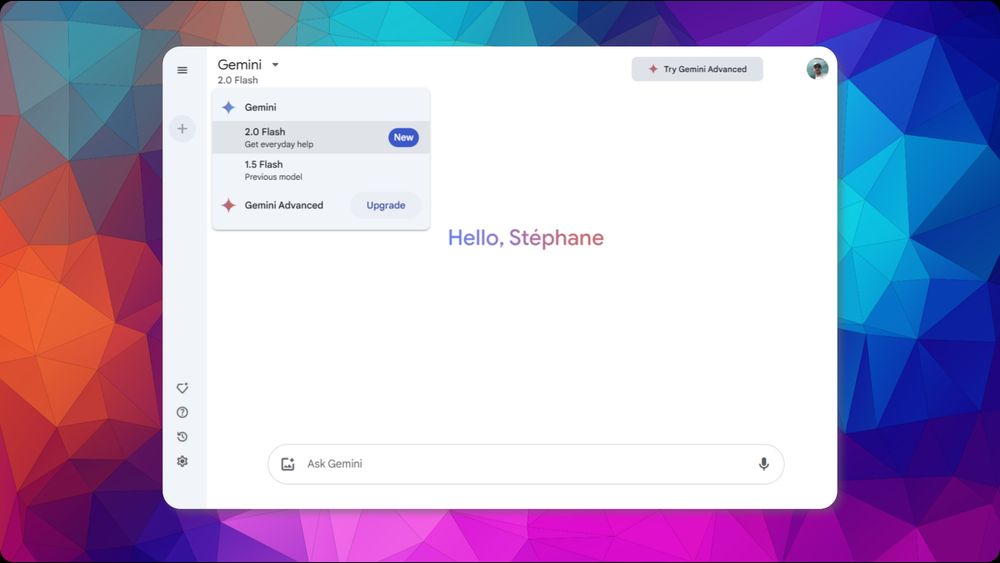The height and width of the screenshot is (563, 1000).
Task: Click the Hello, Stéphane greeting text
Action: 526,238
